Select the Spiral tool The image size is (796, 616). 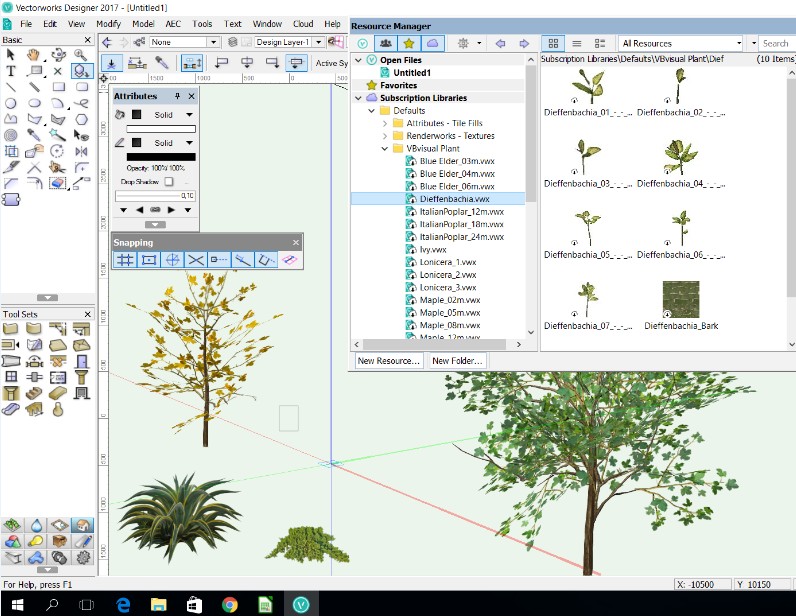tap(11, 135)
